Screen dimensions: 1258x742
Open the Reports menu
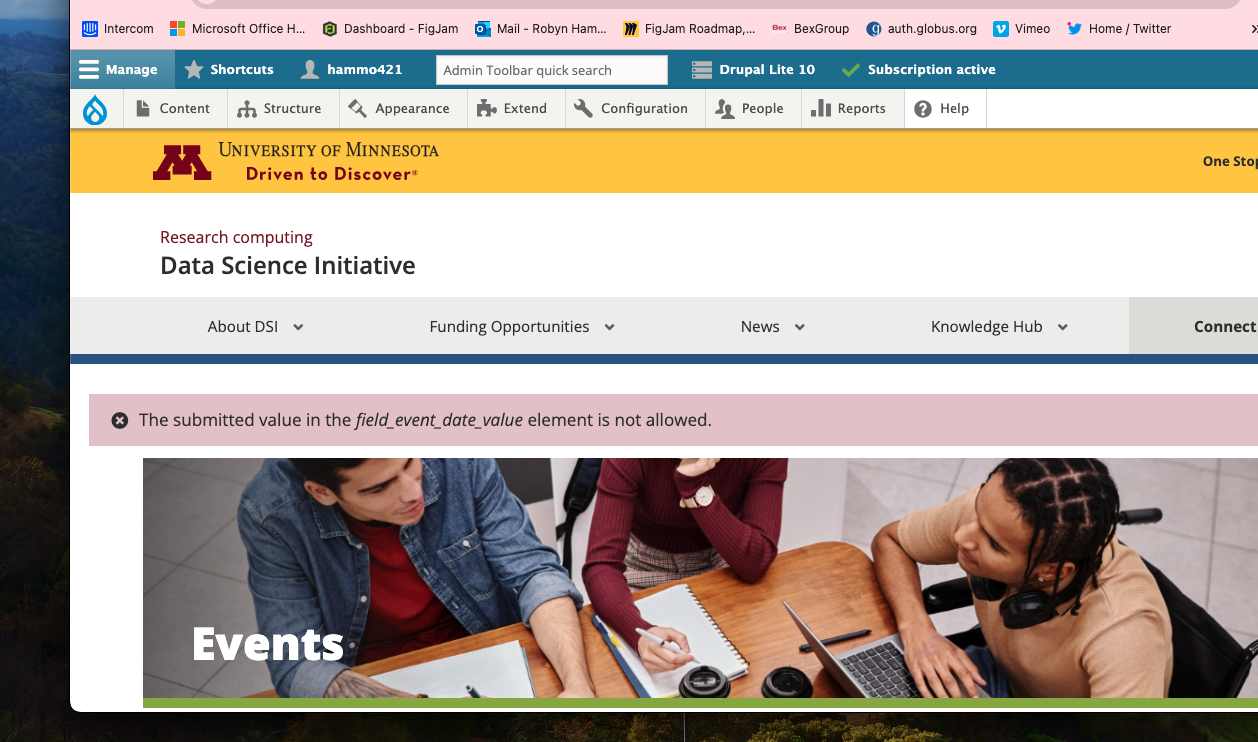coord(848,109)
